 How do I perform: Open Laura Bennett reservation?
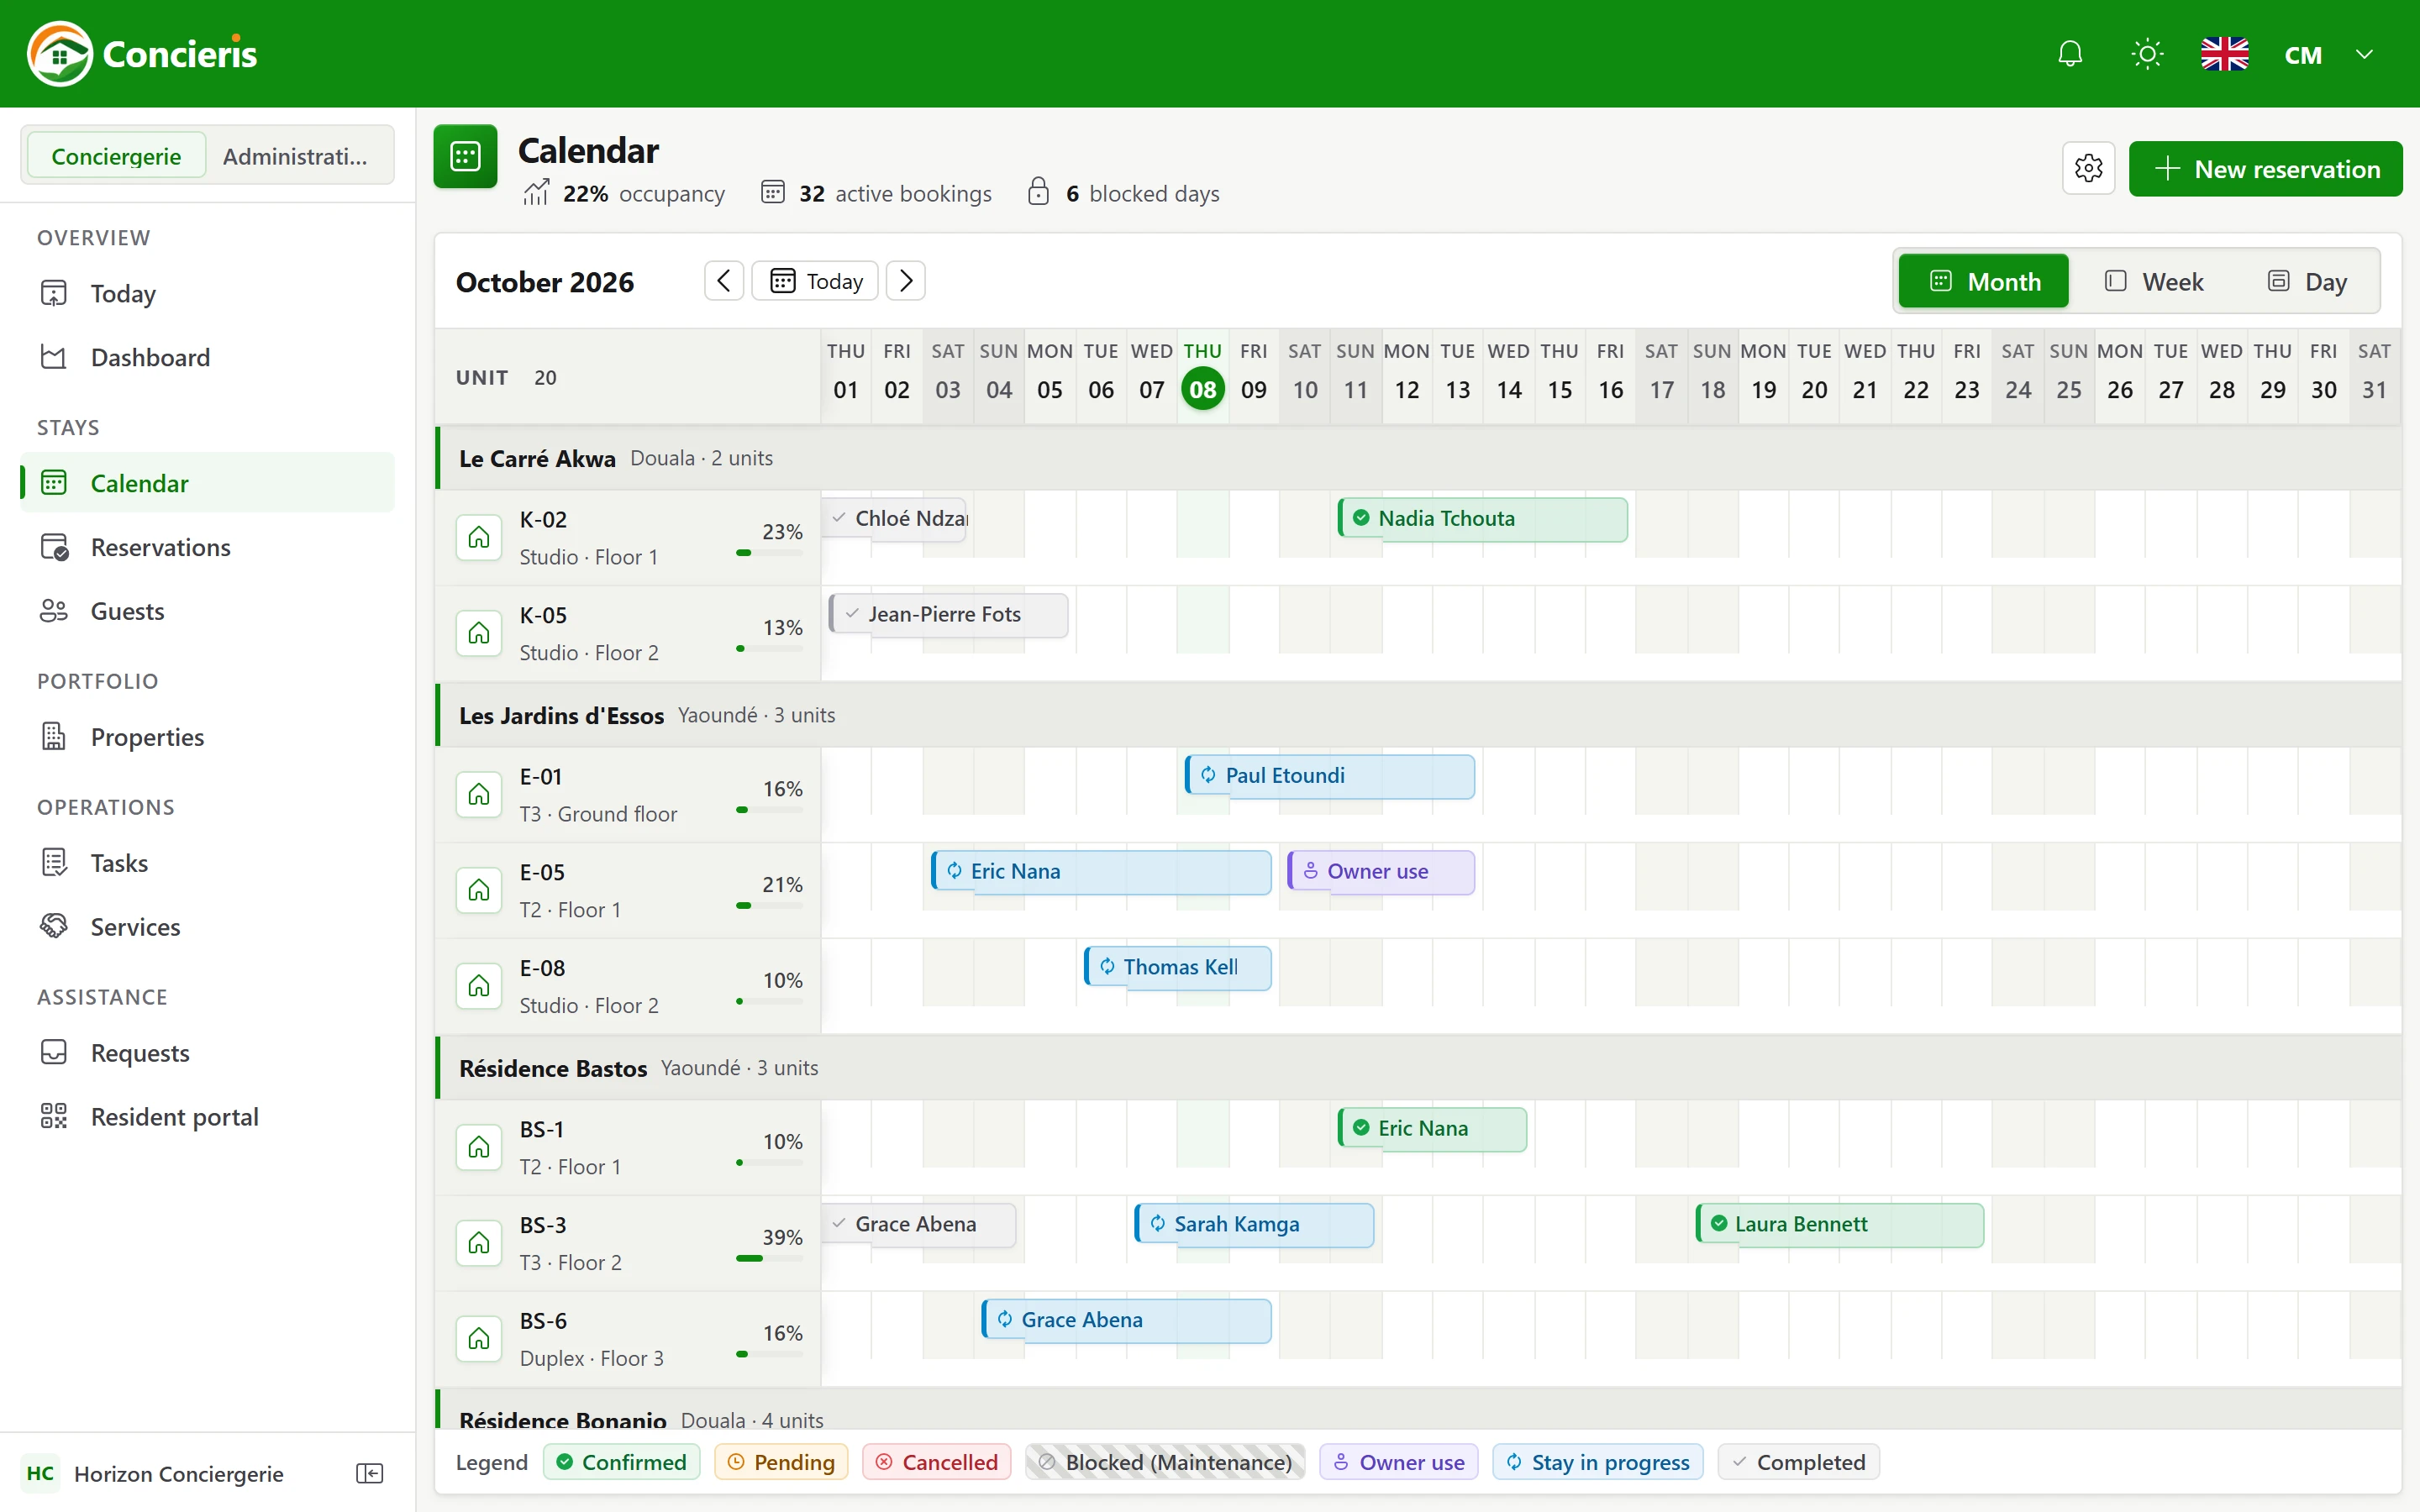coord(1839,1225)
